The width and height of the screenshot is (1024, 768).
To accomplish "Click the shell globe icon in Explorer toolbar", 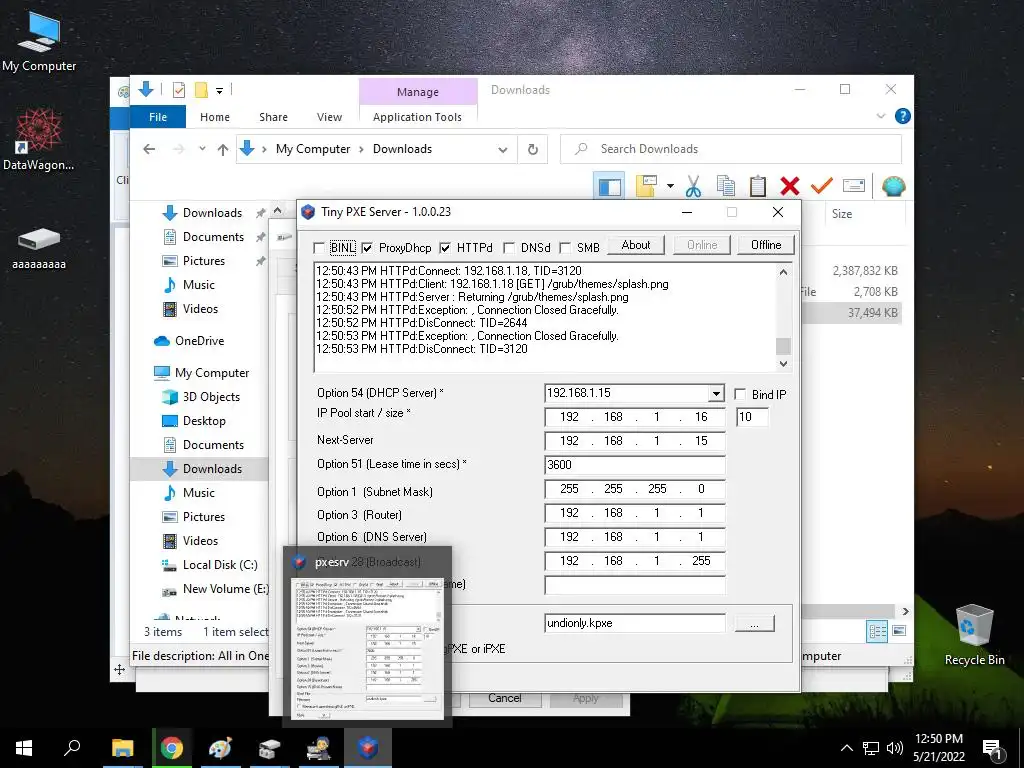I will [893, 187].
